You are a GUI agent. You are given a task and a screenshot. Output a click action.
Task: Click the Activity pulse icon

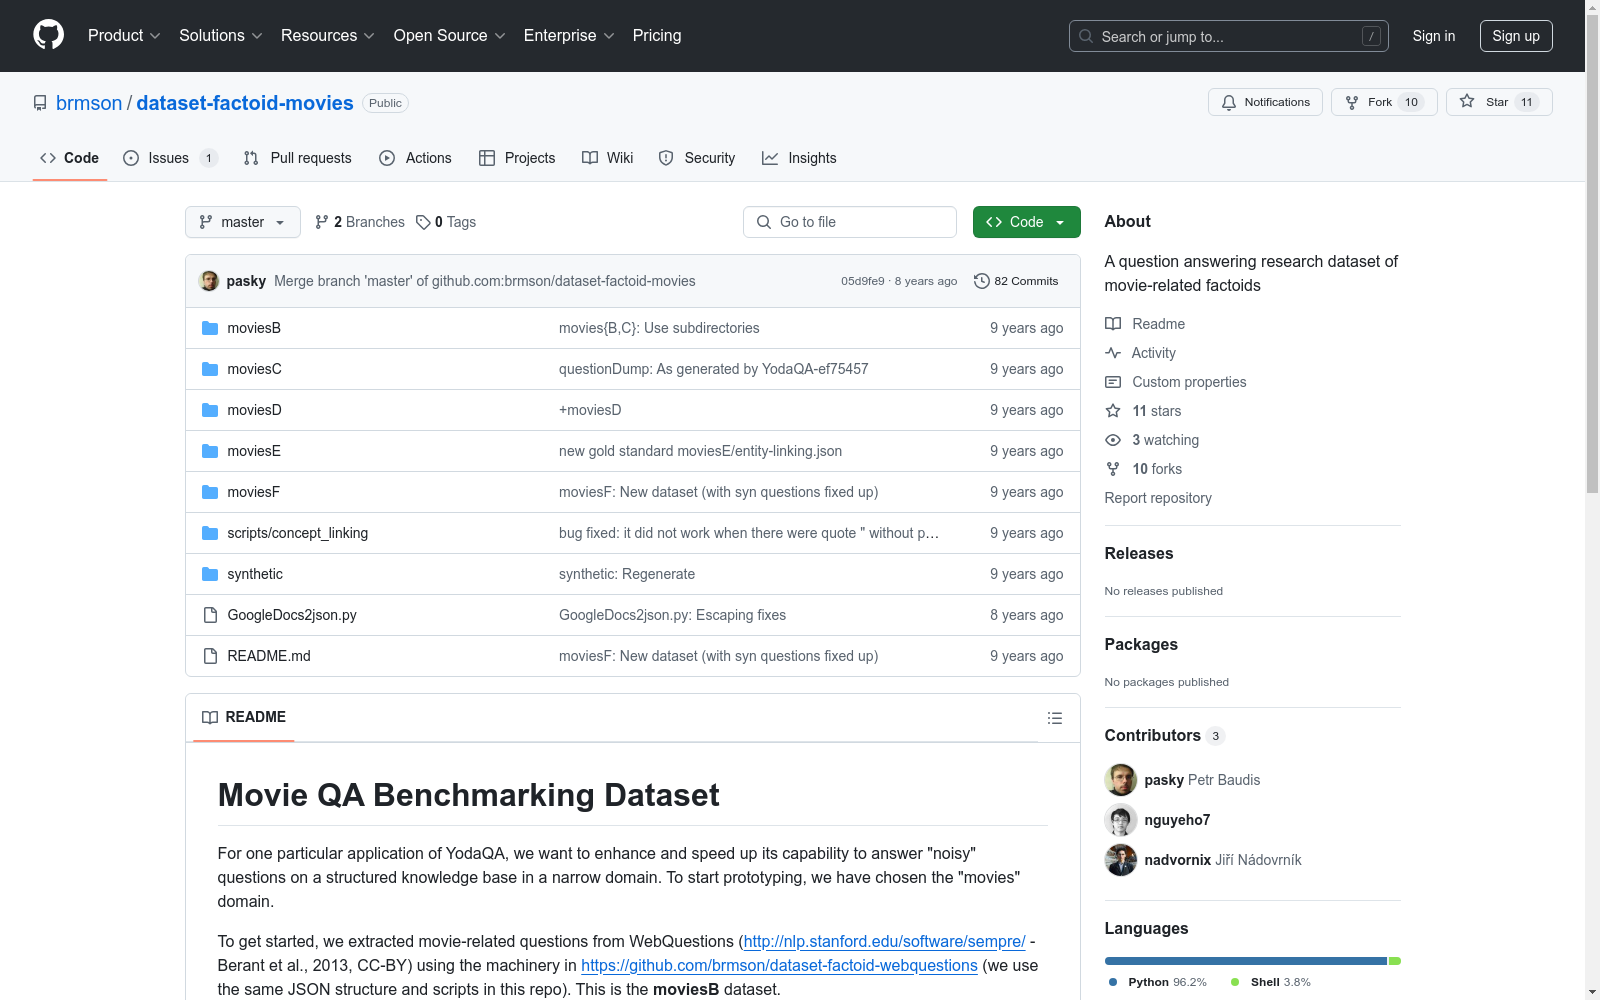point(1113,353)
